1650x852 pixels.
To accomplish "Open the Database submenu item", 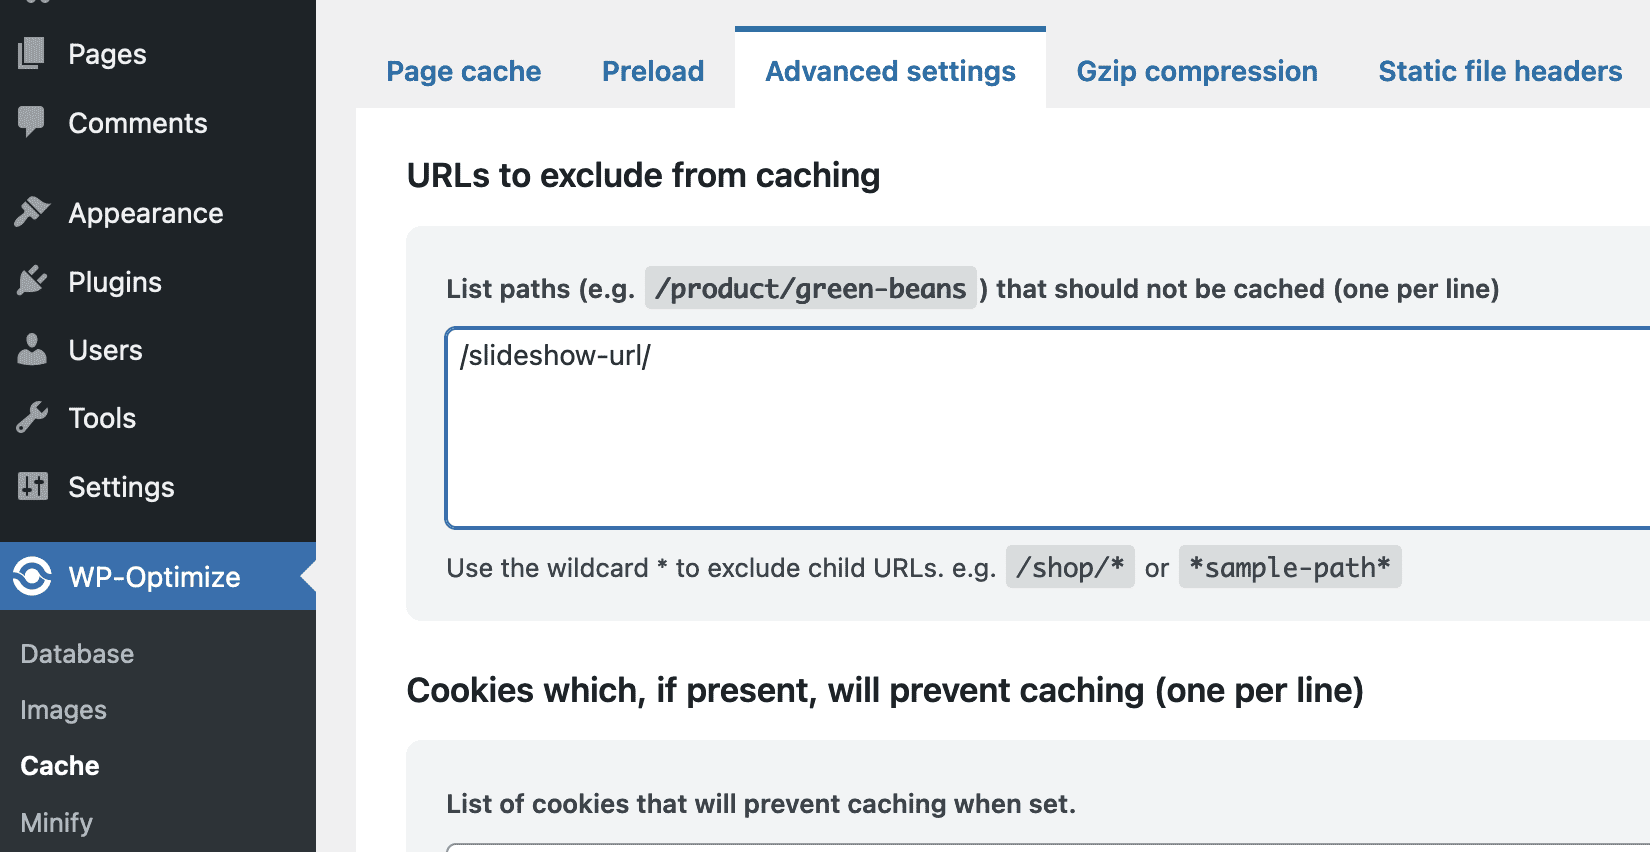I will tap(77, 654).
